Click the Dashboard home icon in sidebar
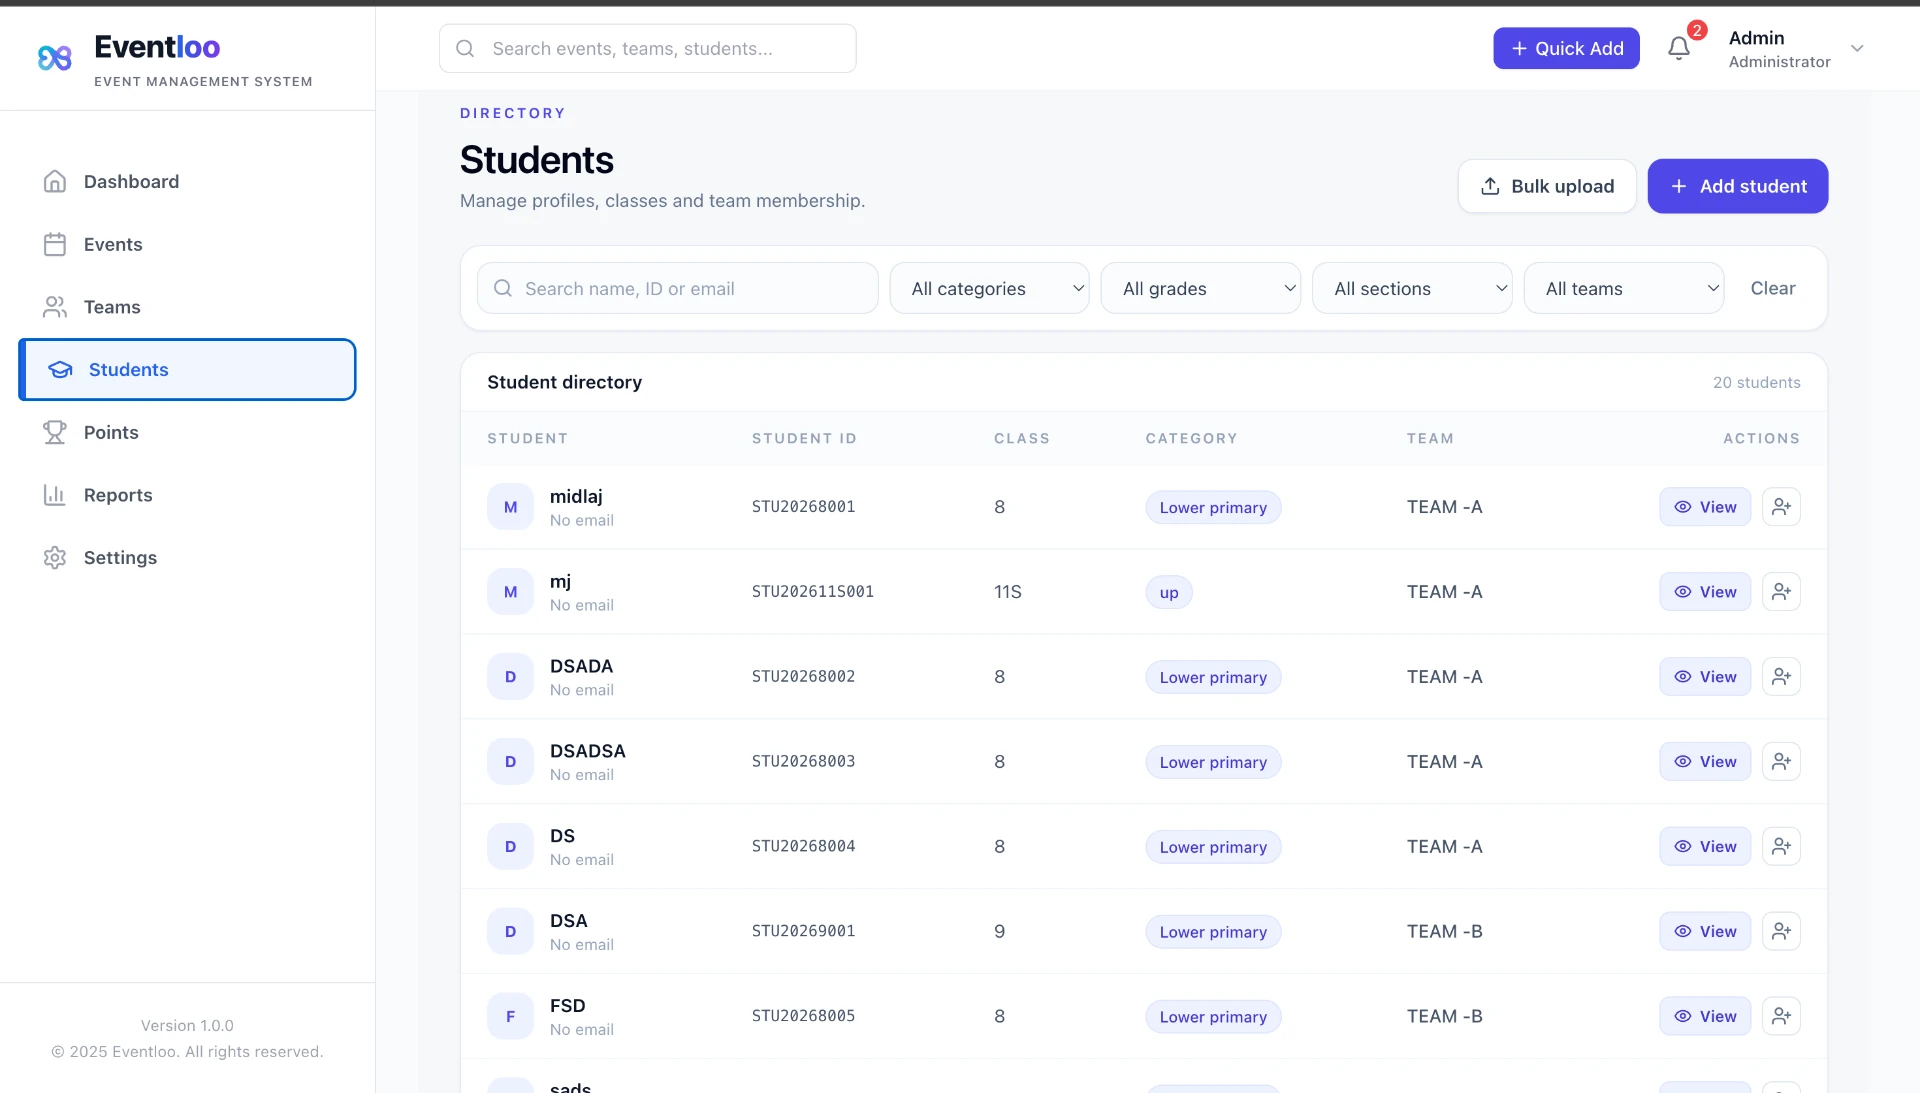 (x=55, y=181)
